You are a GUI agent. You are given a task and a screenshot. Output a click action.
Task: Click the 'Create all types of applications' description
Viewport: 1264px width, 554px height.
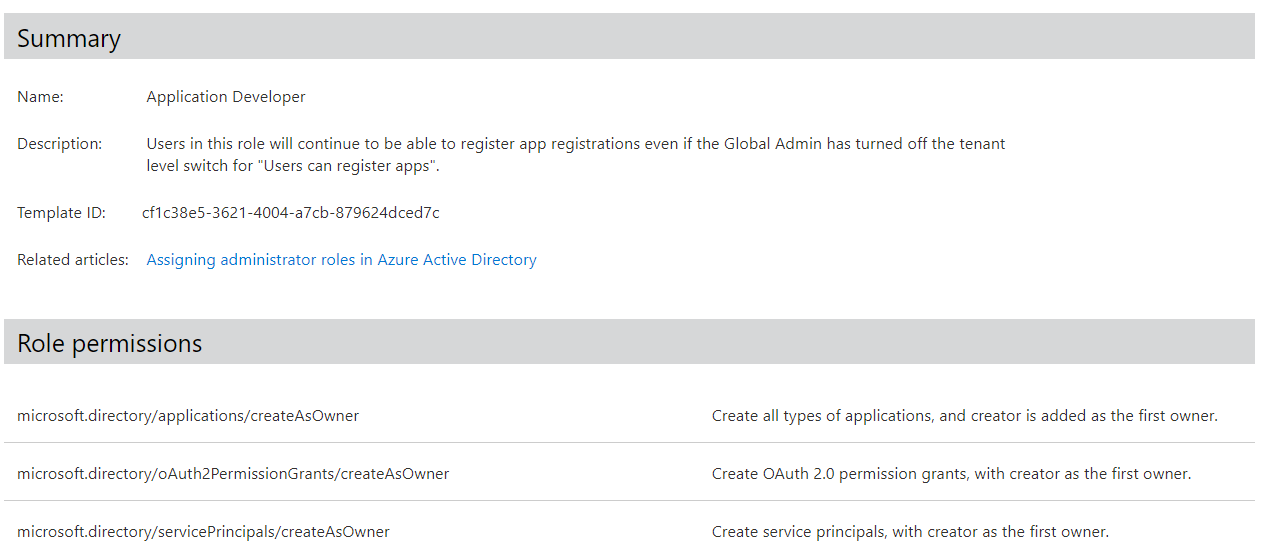click(965, 416)
